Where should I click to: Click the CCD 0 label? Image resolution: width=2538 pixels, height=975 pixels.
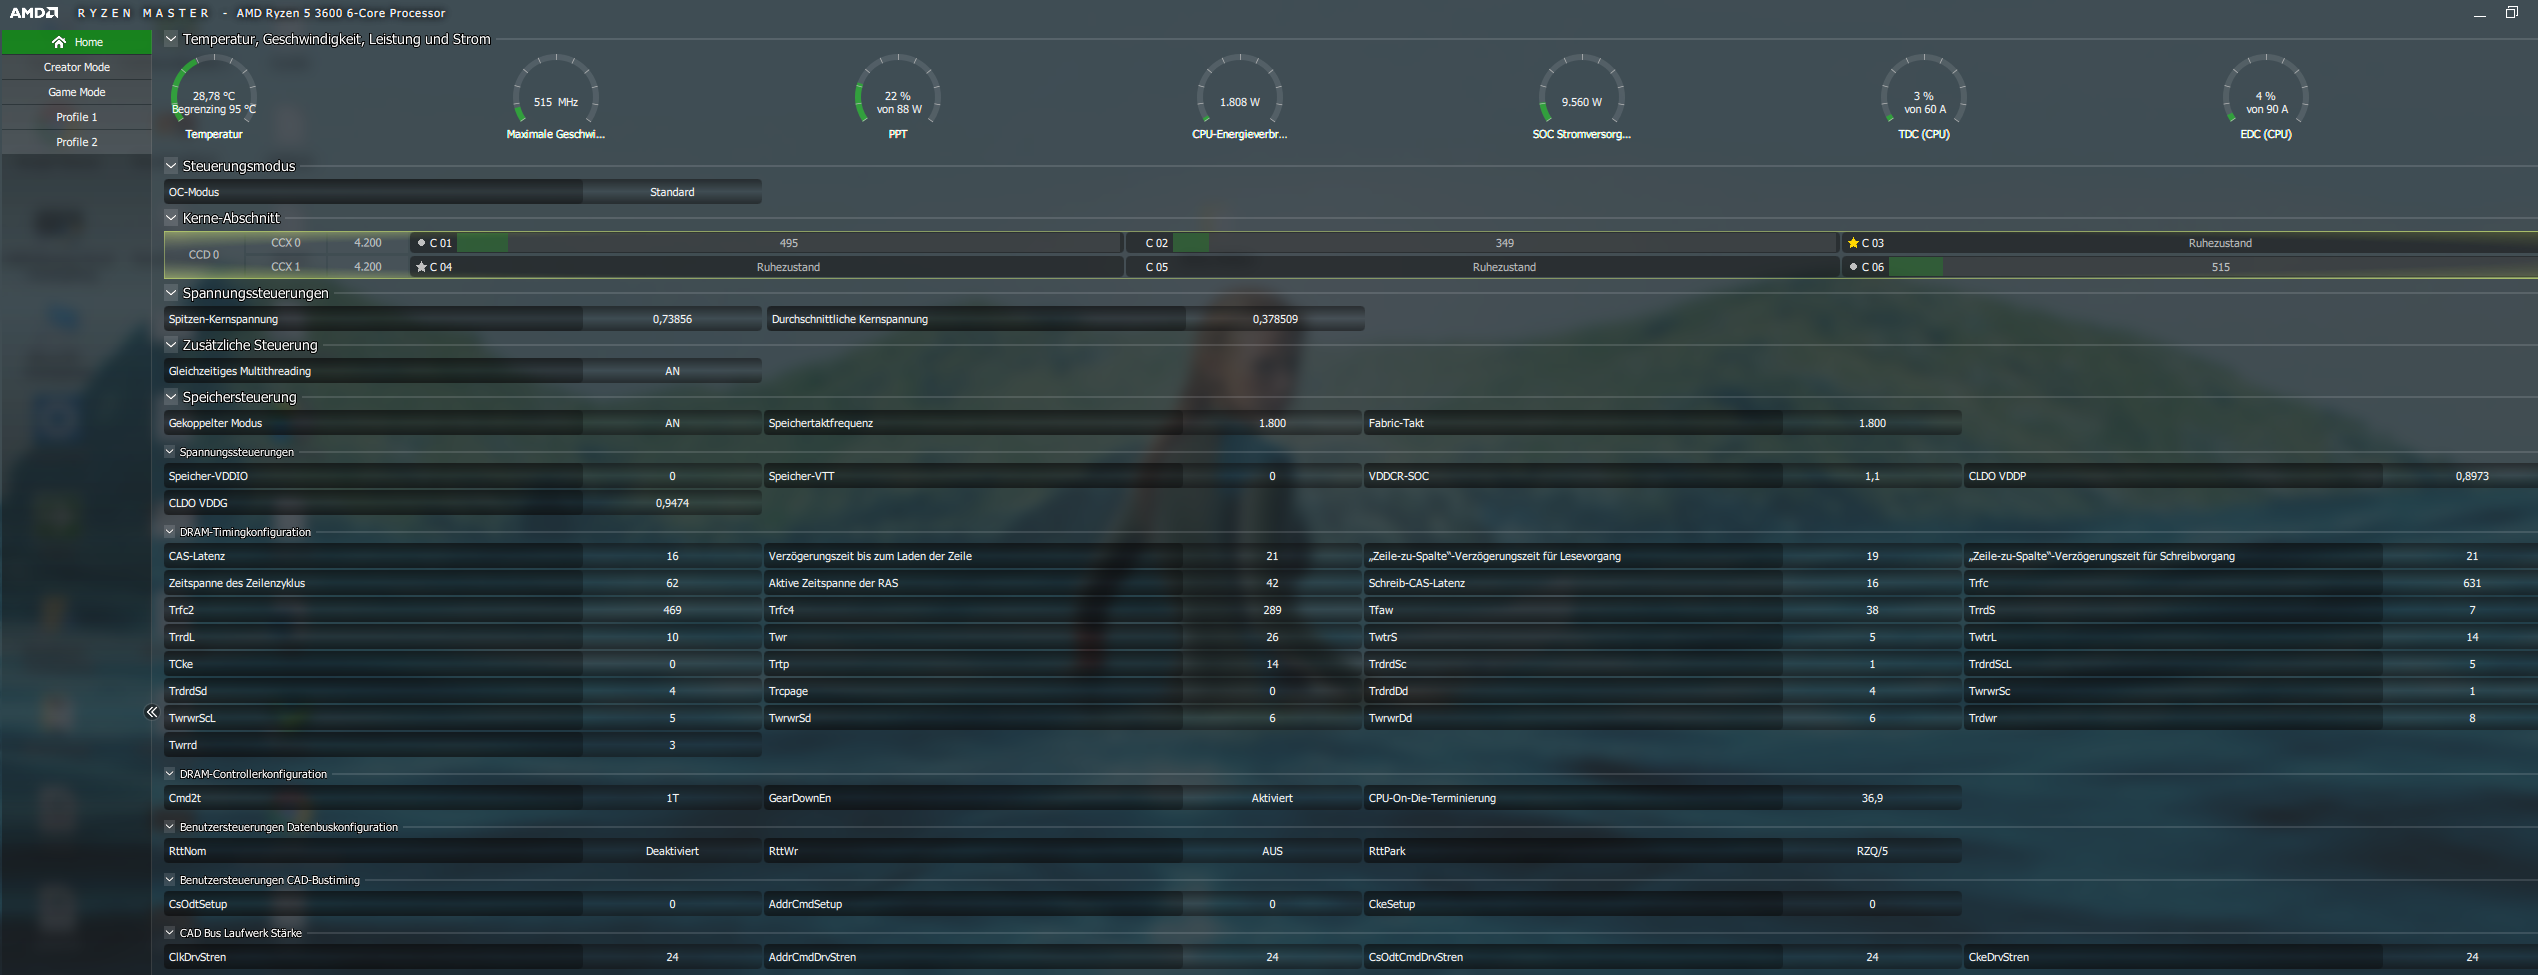click(204, 255)
